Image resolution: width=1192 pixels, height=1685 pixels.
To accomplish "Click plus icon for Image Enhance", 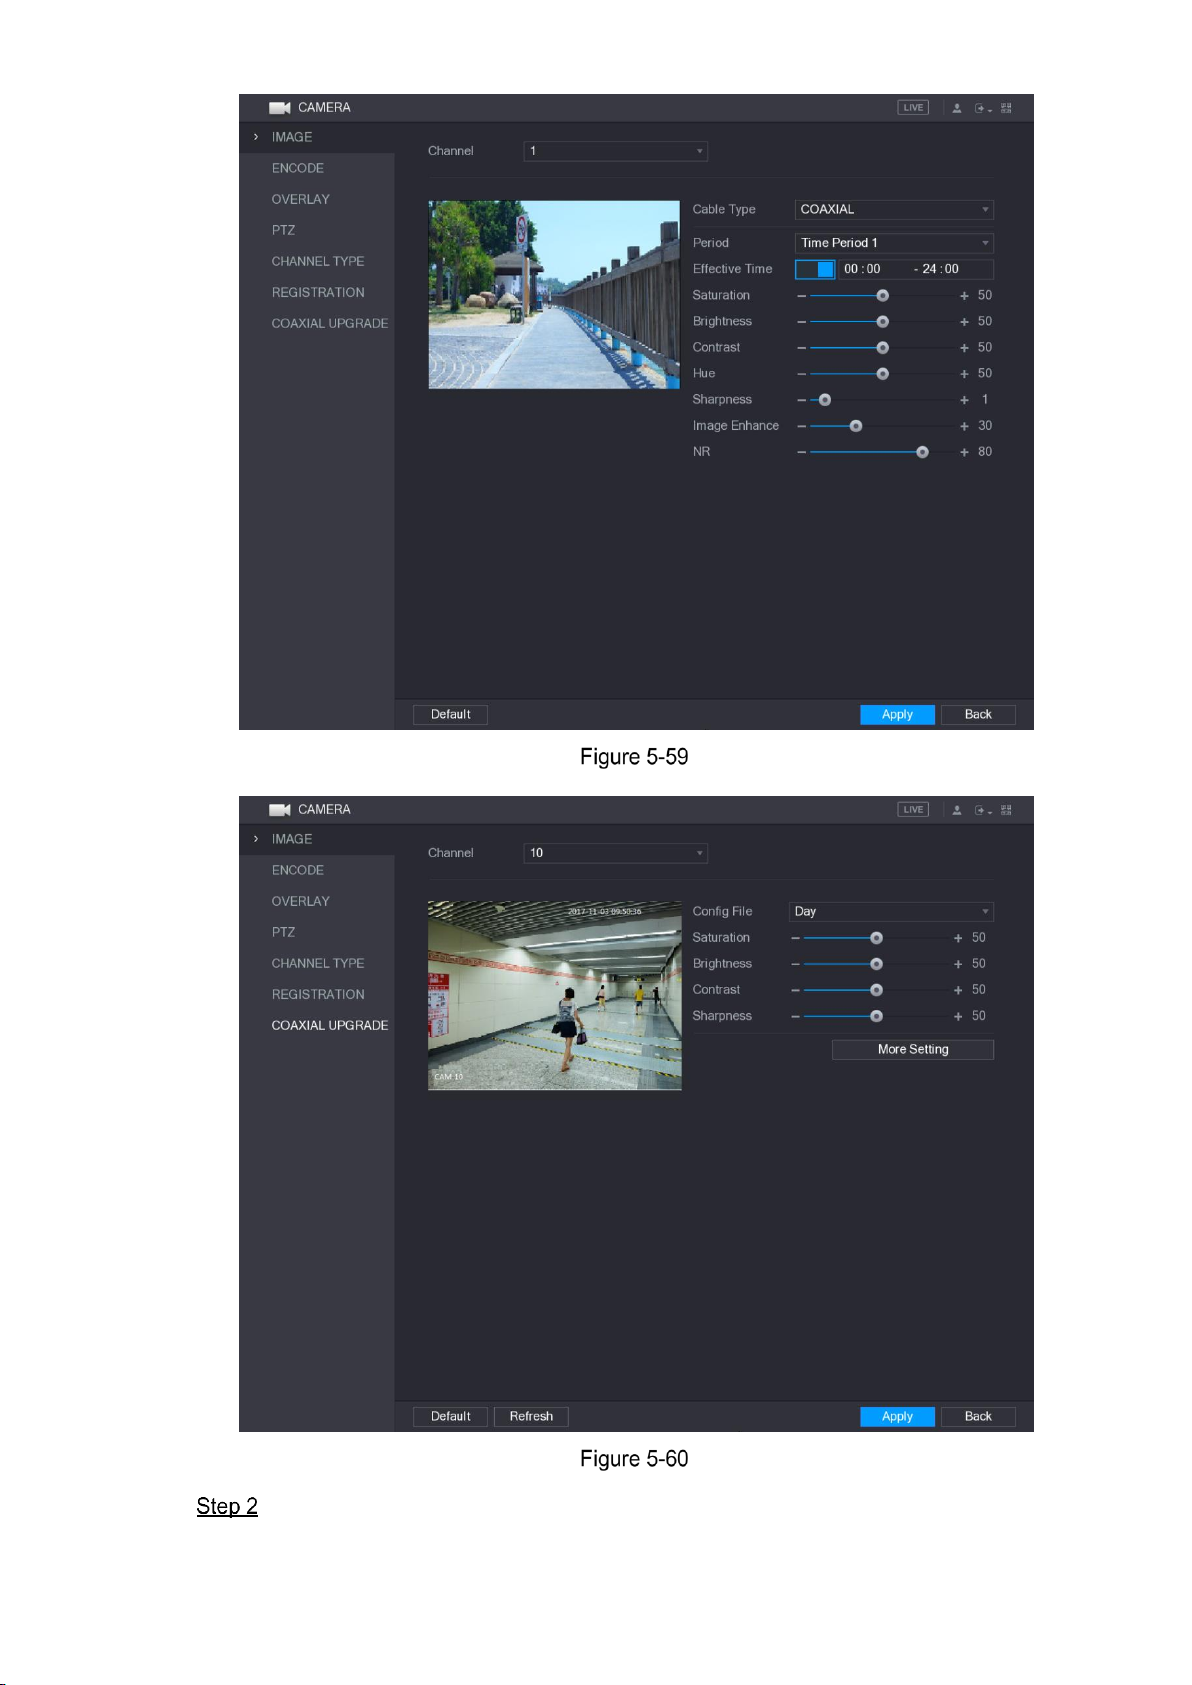I will pyautogui.click(x=964, y=426).
